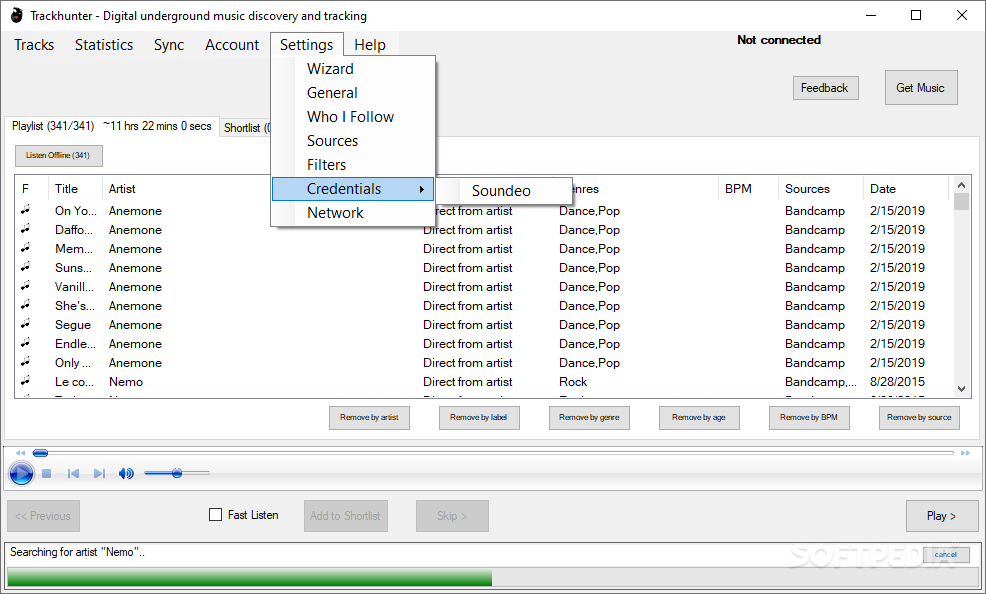Viewport: 986px width, 594px height.
Task: Select Who I Follow in Settings menu
Action: tap(353, 116)
